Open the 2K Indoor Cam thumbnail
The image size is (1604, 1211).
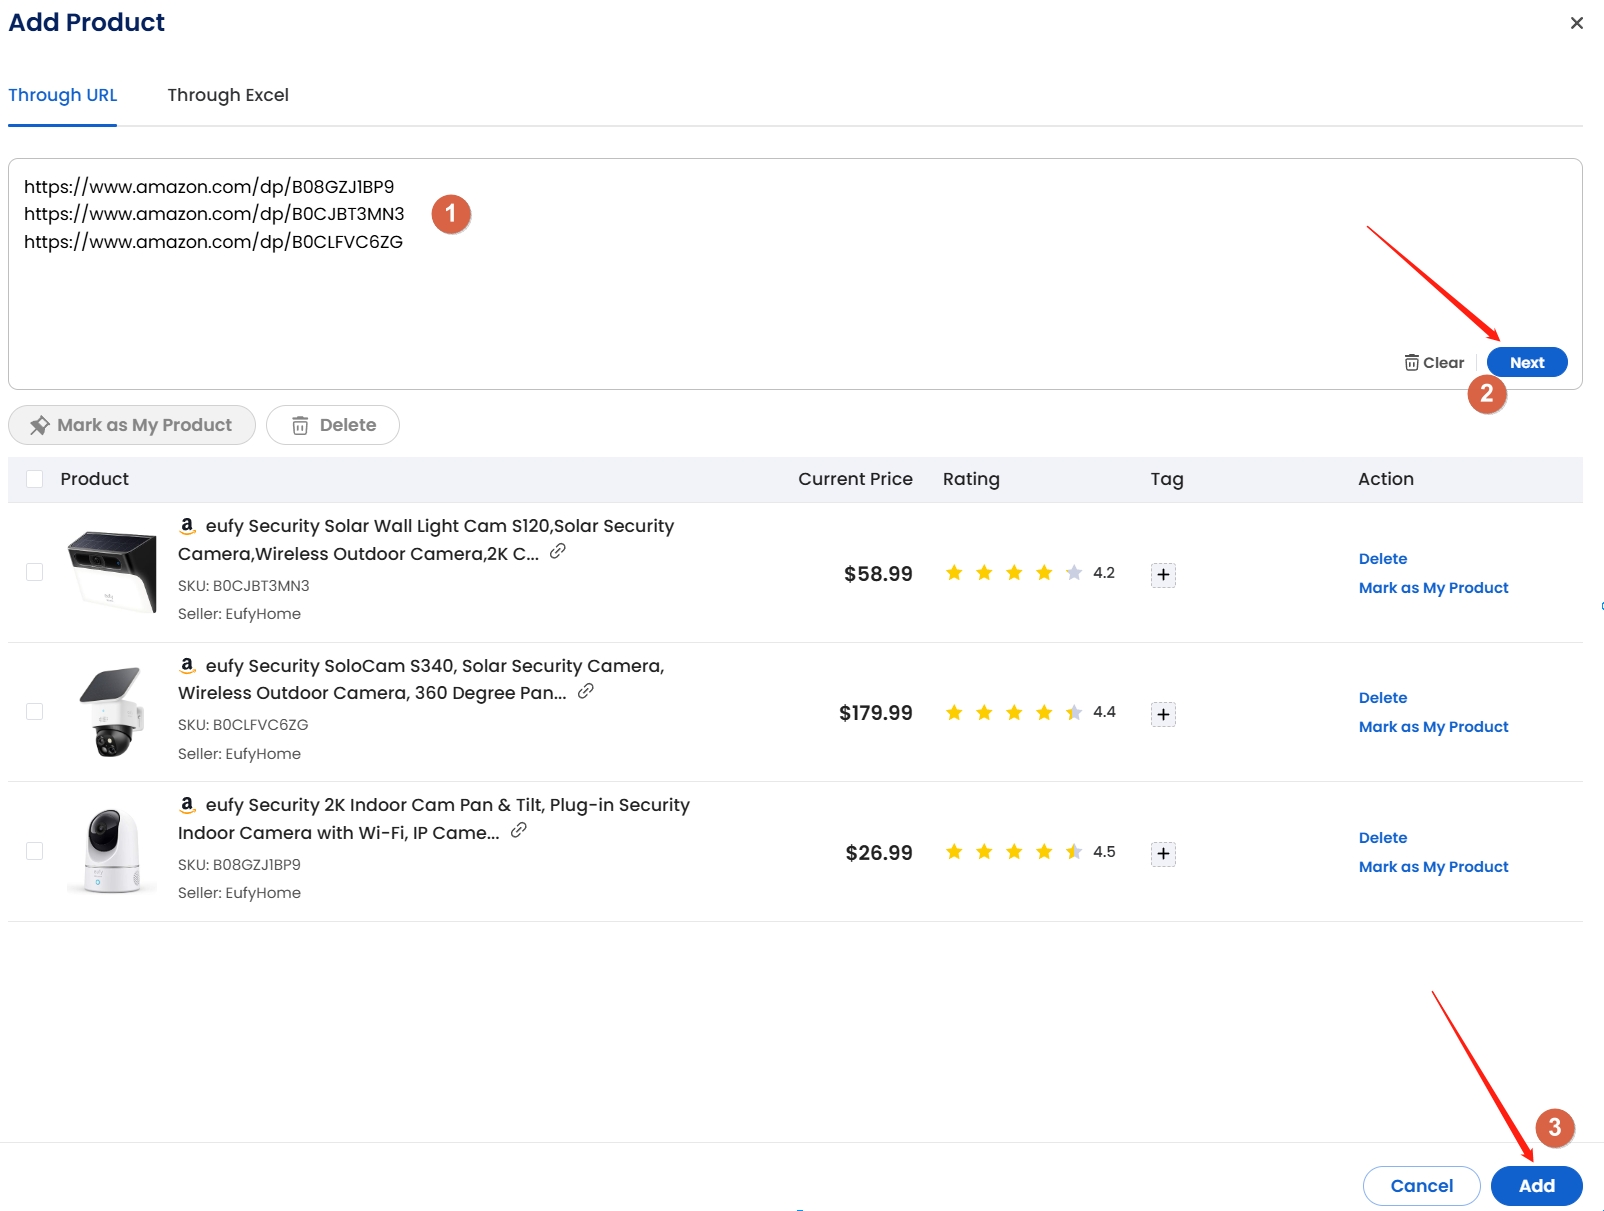pyautogui.click(x=112, y=851)
